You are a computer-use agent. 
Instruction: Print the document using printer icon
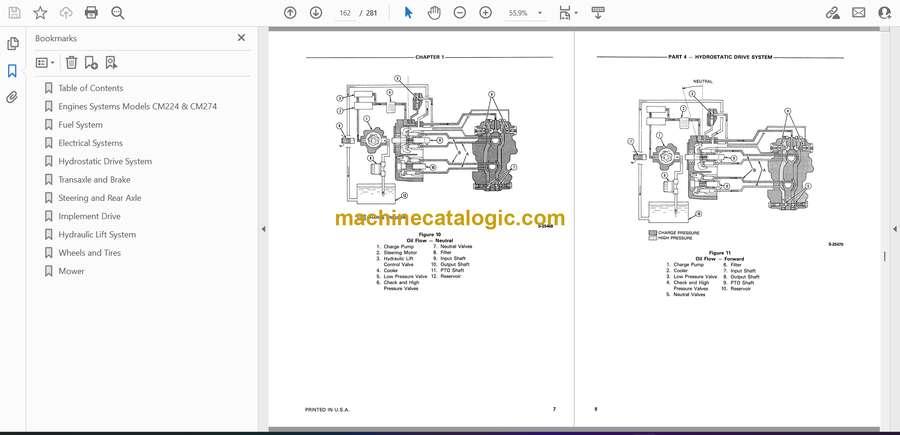[x=92, y=13]
